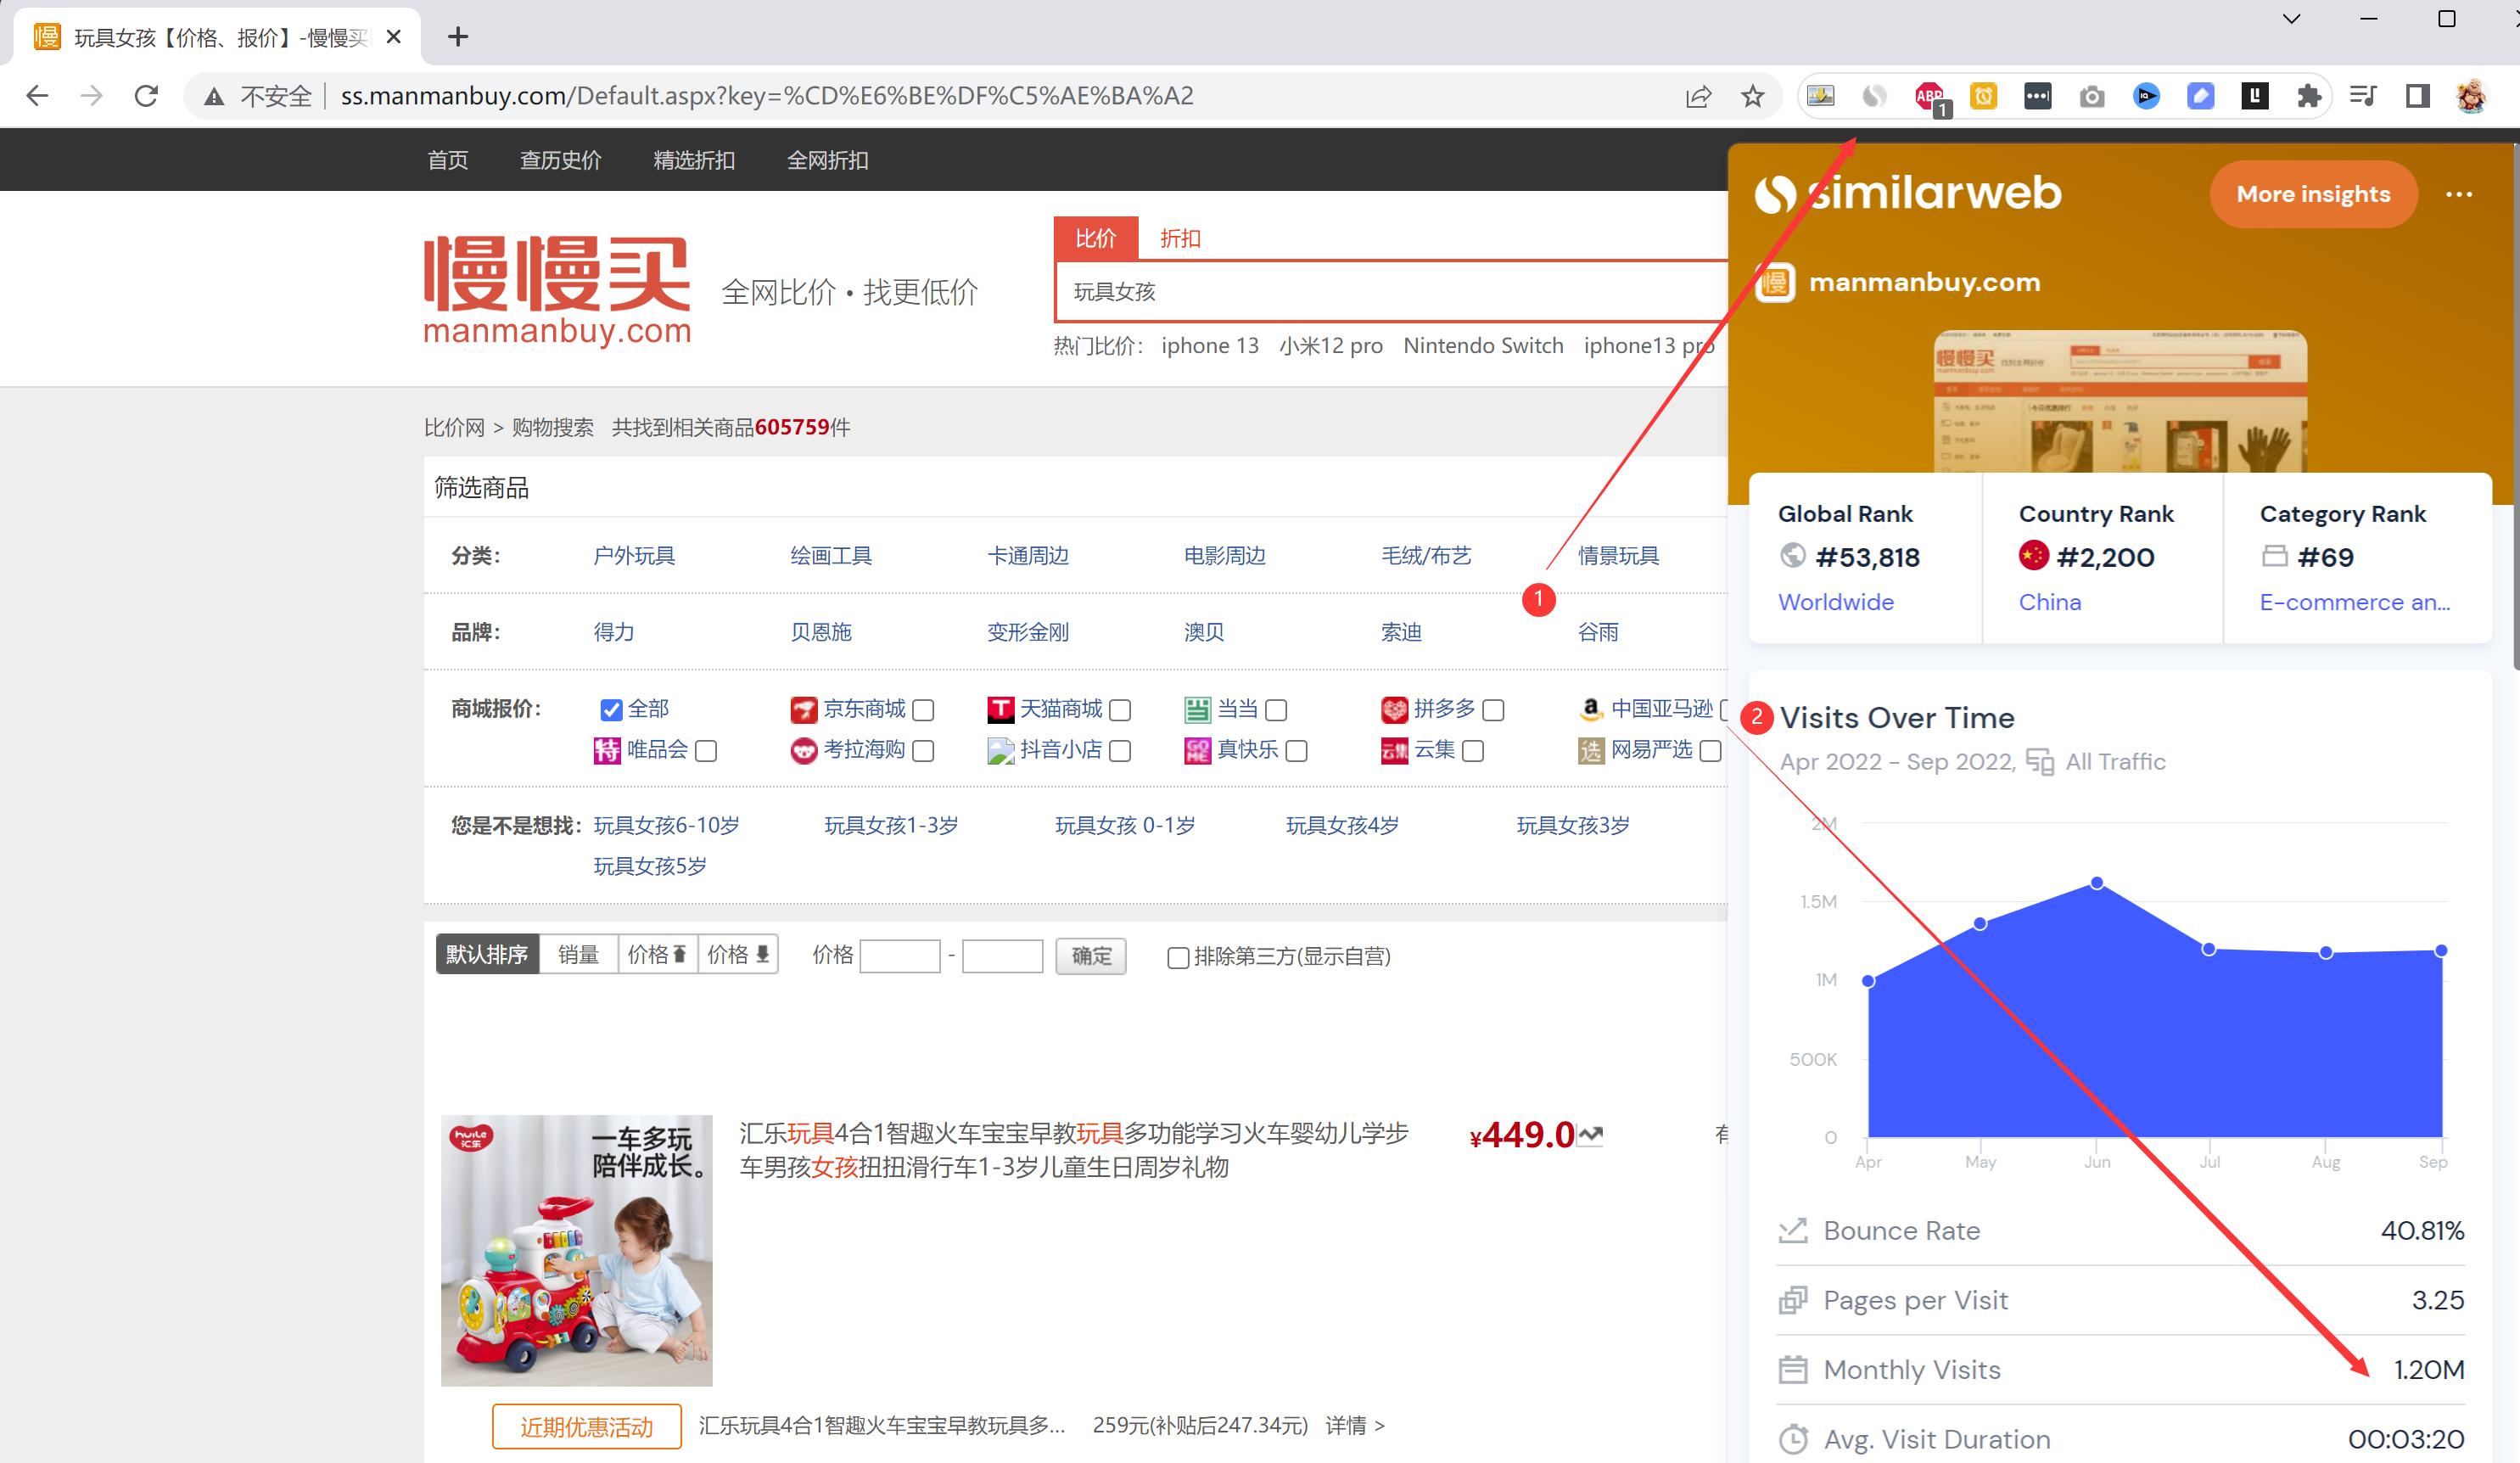Check the 京东商城 store filter
This screenshot has height=1463, width=2520.
tap(923, 710)
